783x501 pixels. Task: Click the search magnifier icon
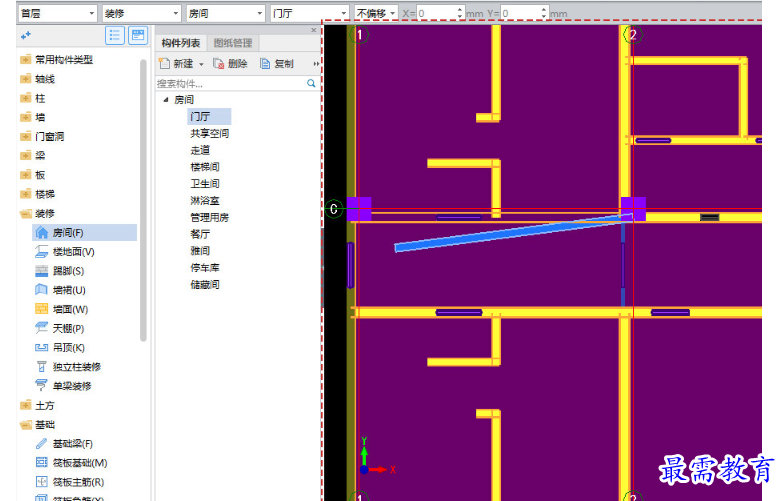click(x=311, y=83)
